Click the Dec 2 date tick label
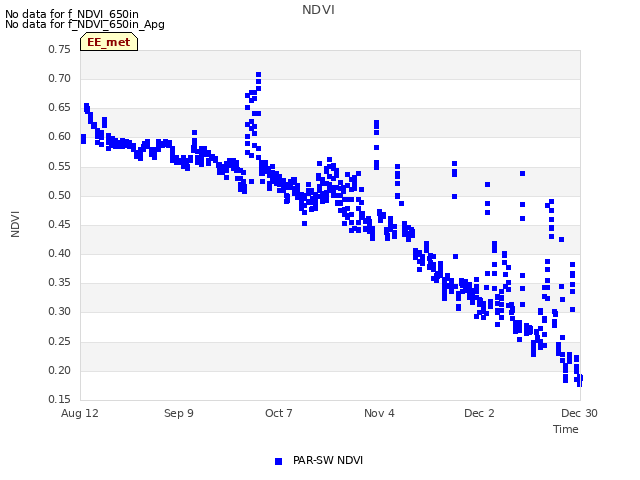This screenshot has height=480, width=640. tap(479, 413)
